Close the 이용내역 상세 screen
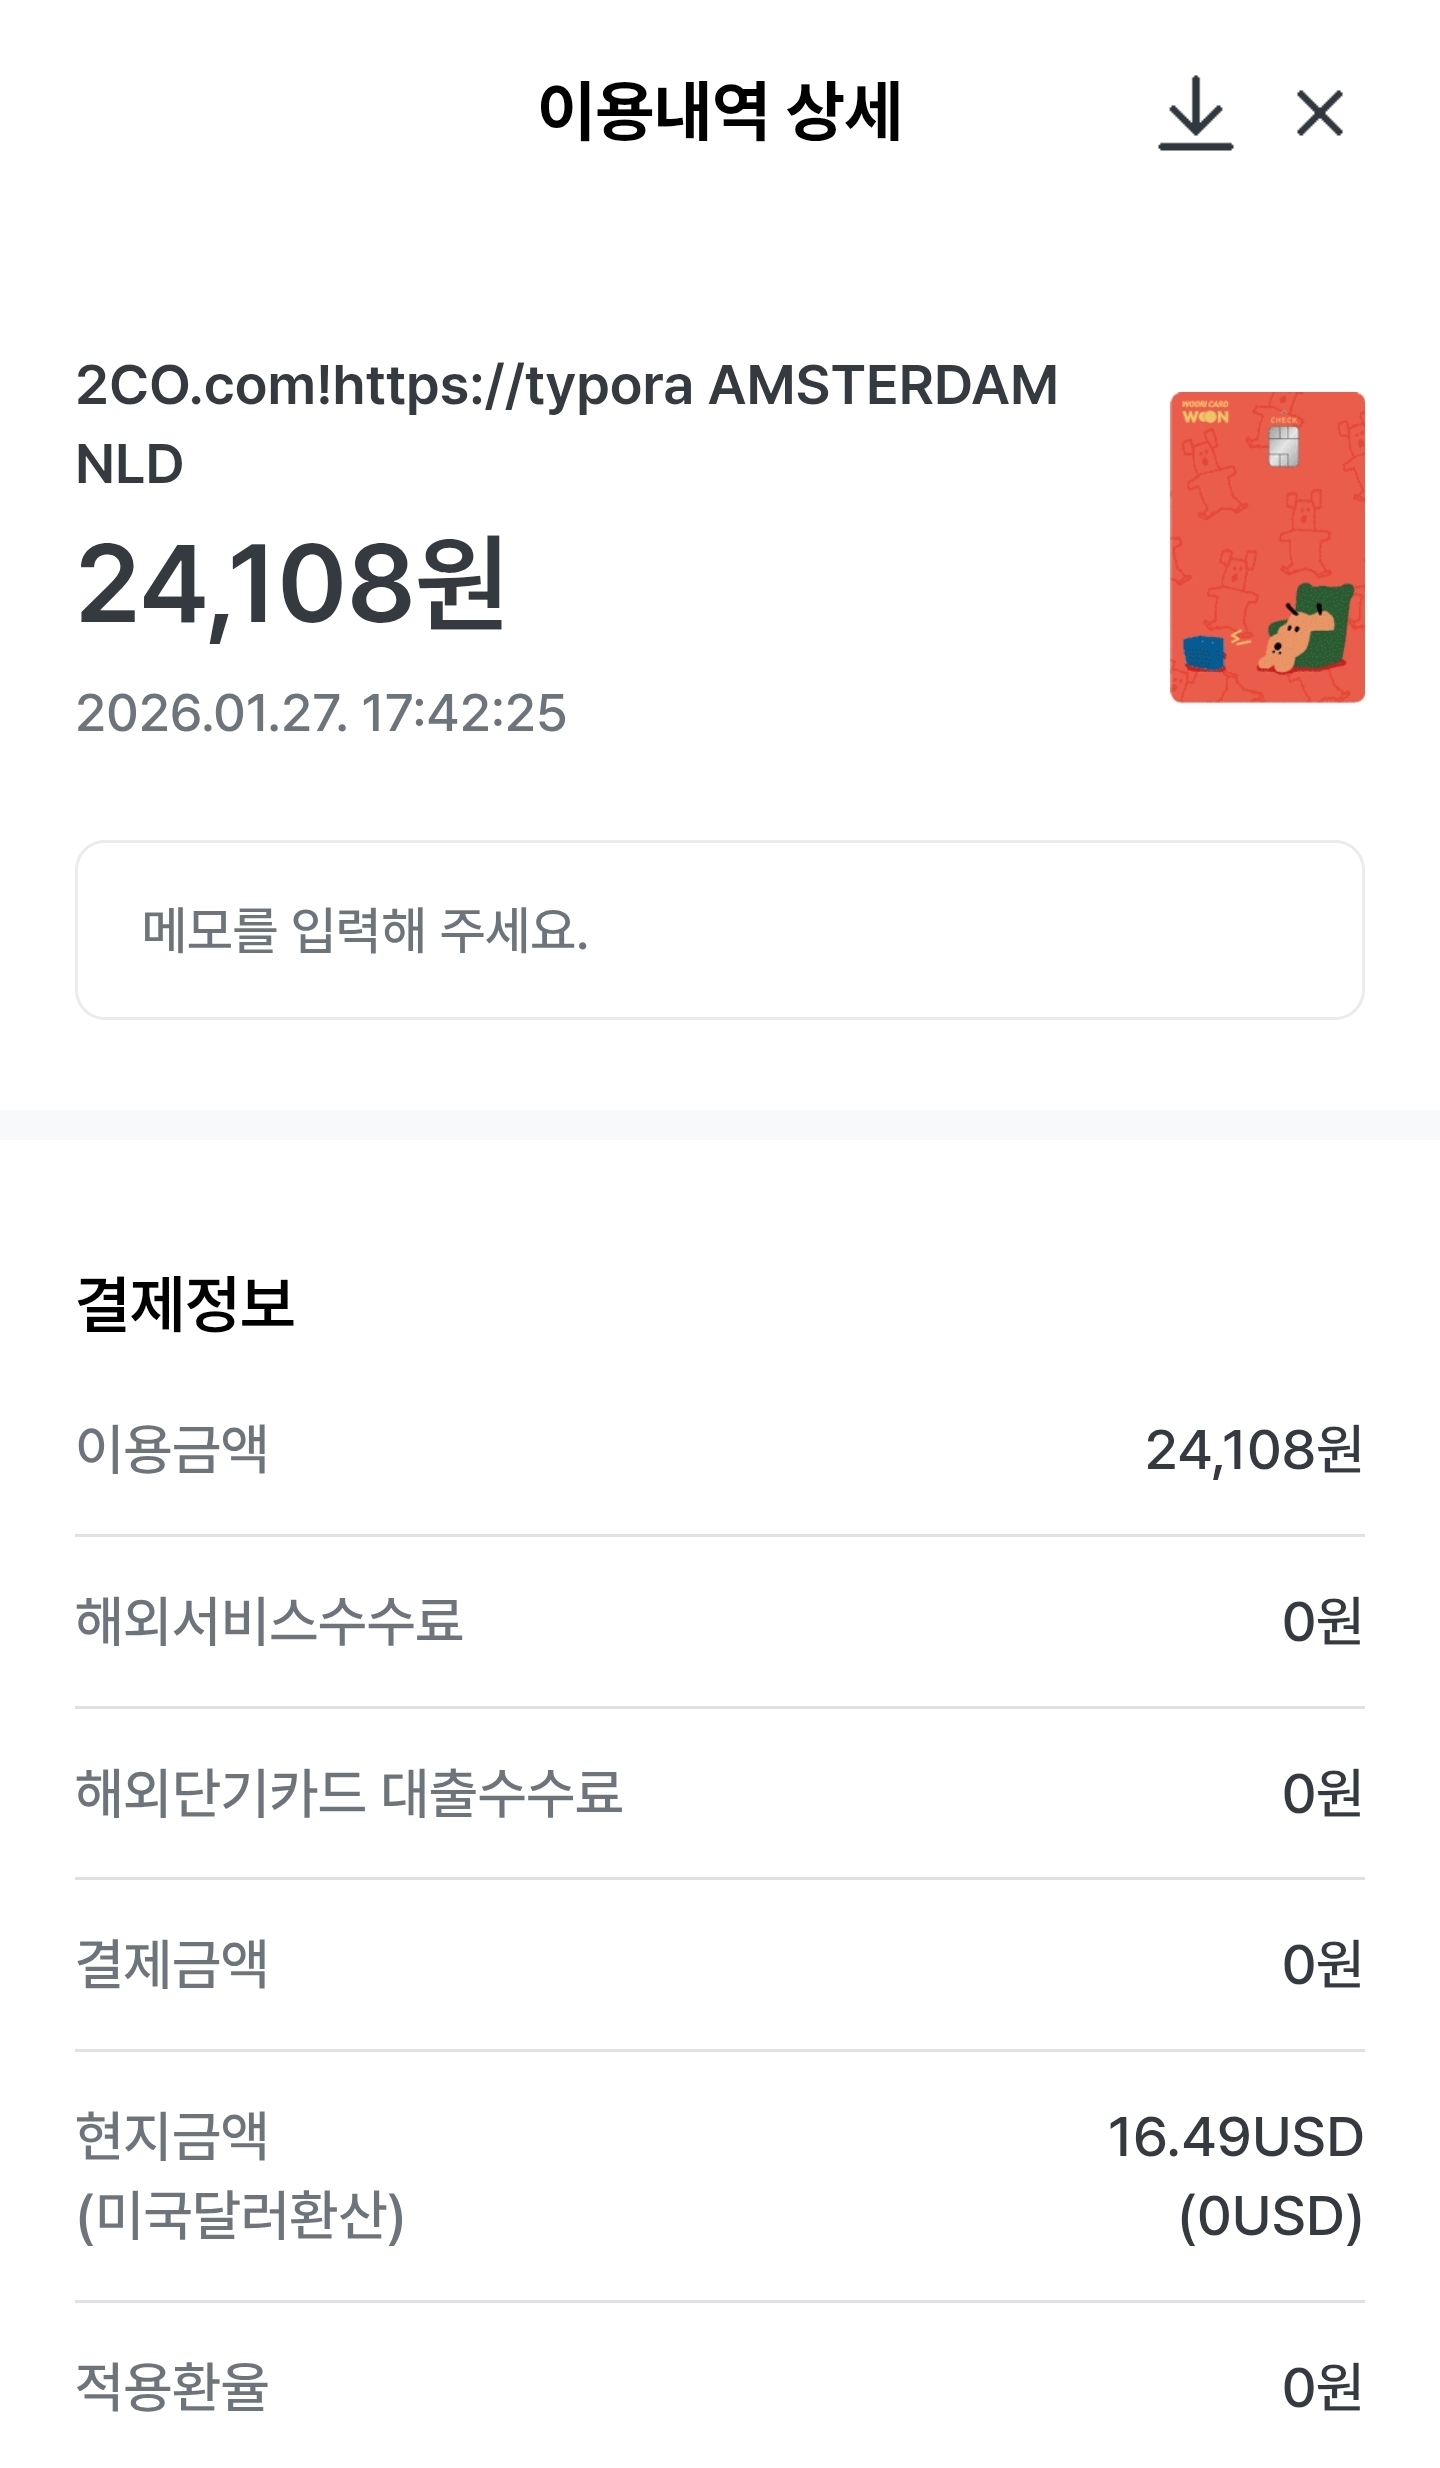 coord(1319,113)
